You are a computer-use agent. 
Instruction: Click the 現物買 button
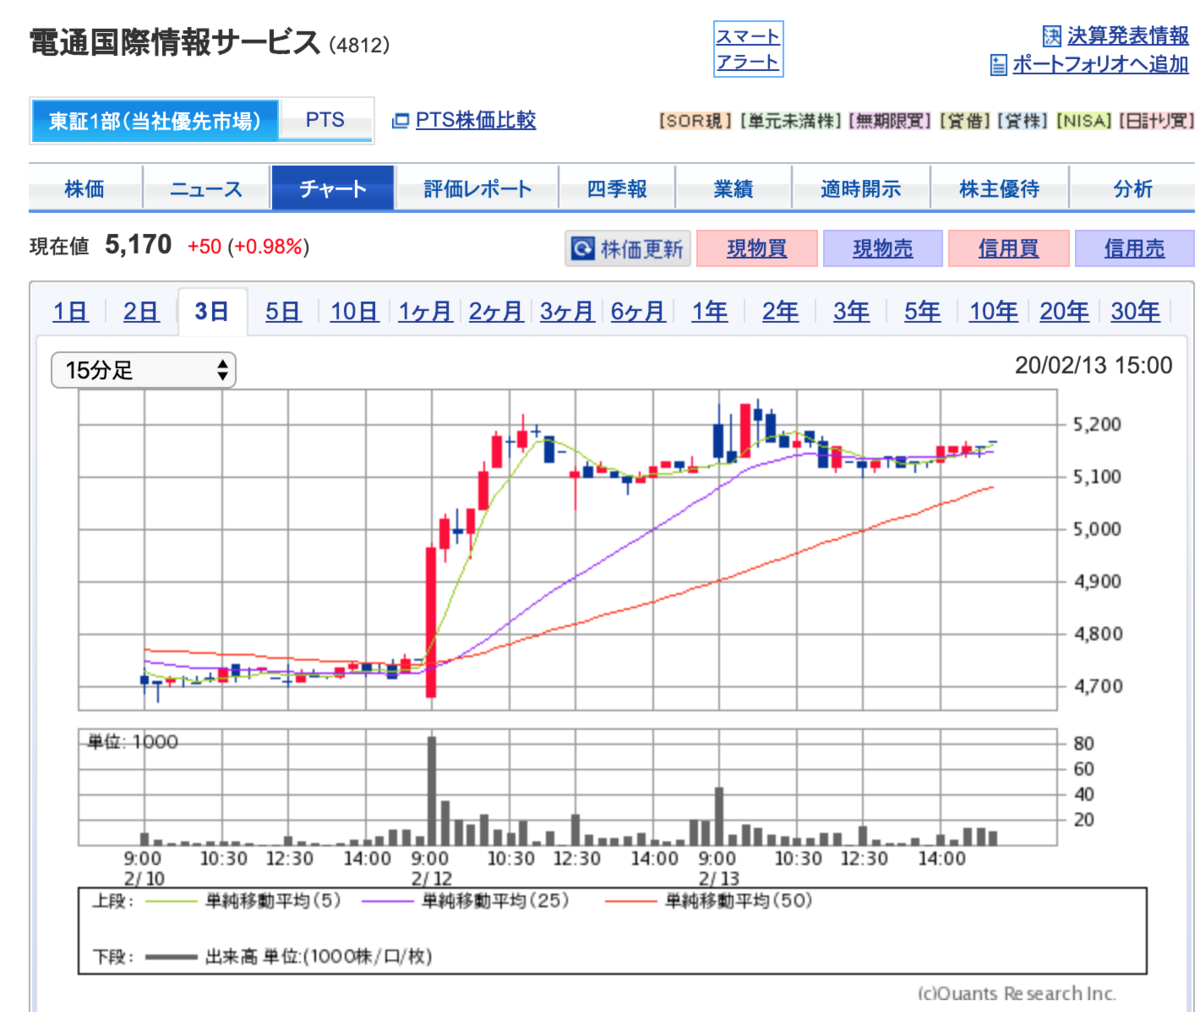pos(756,248)
